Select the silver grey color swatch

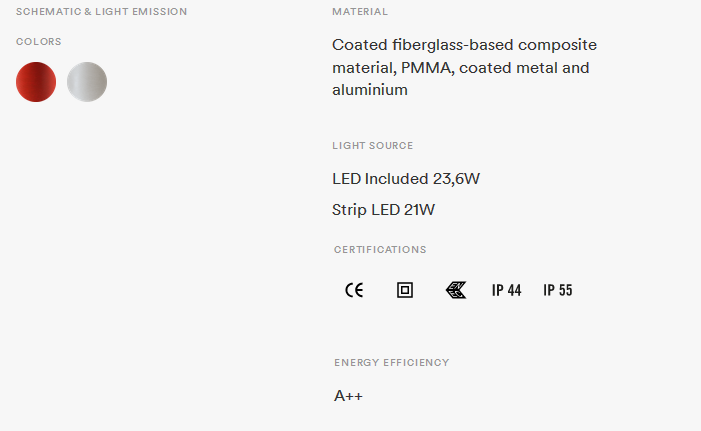87,82
